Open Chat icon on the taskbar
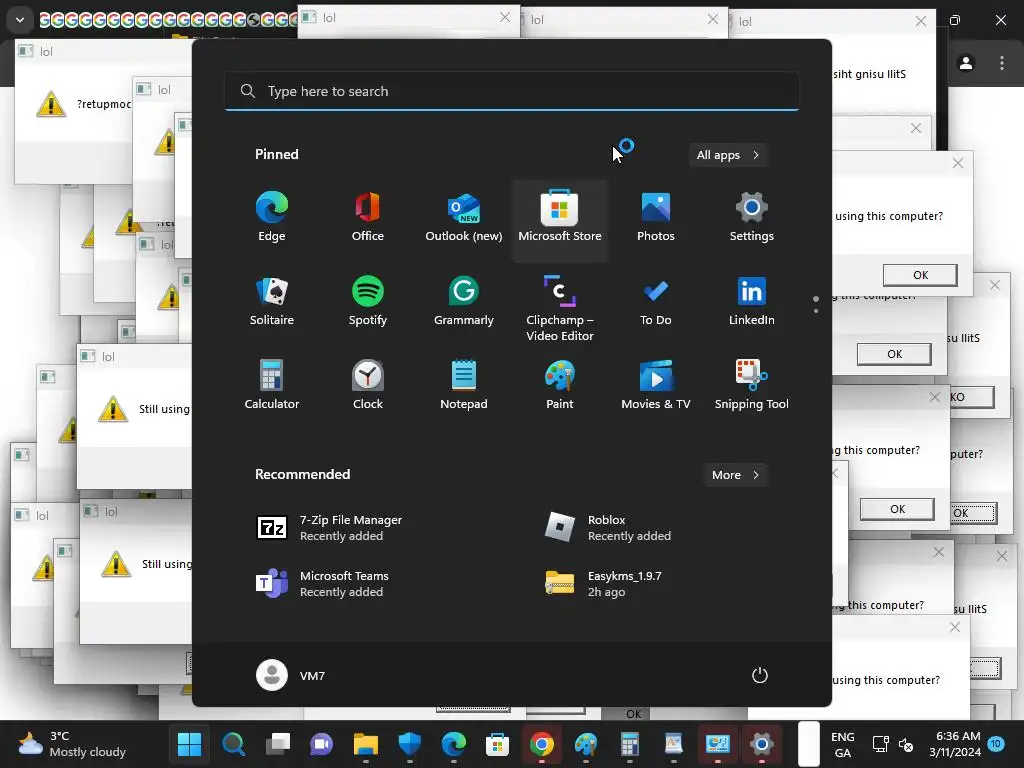1024x768 pixels. 321,744
